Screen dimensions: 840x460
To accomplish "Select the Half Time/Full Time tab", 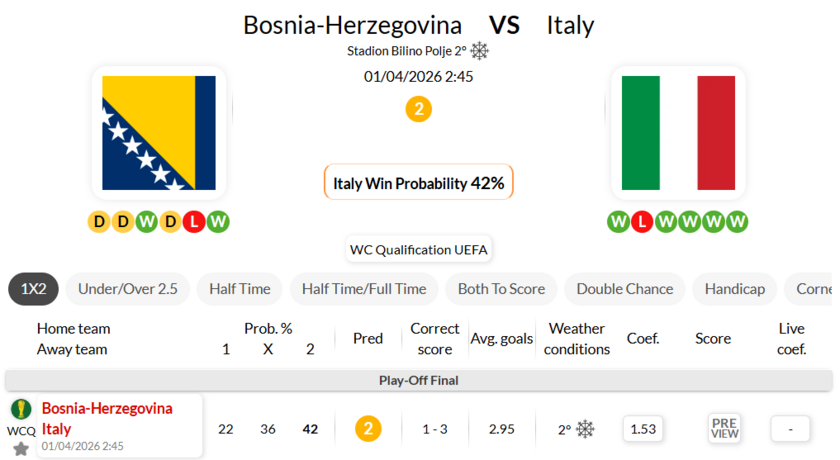I will pos(364,289).
